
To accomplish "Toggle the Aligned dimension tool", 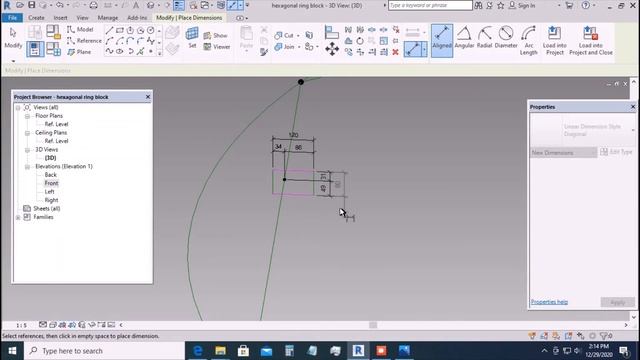I will coord(442,40).
